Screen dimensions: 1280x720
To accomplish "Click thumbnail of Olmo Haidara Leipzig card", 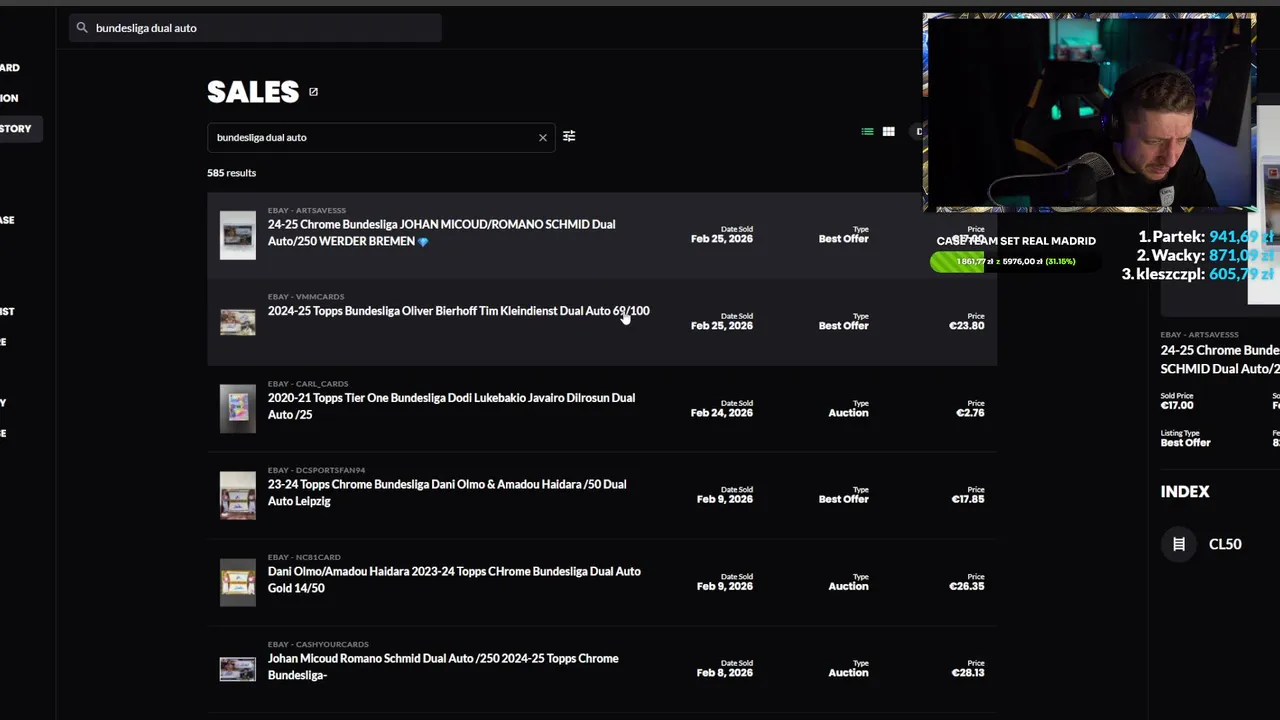I will tap(238, 496).
